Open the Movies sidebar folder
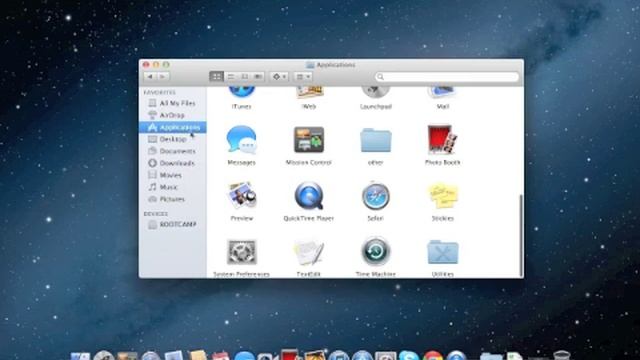 (x=172, y=175)
